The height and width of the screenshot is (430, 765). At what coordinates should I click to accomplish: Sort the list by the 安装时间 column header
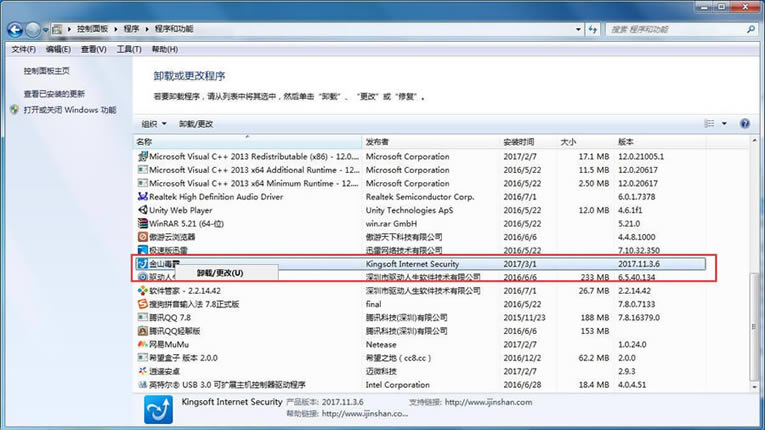coord(520,142)
